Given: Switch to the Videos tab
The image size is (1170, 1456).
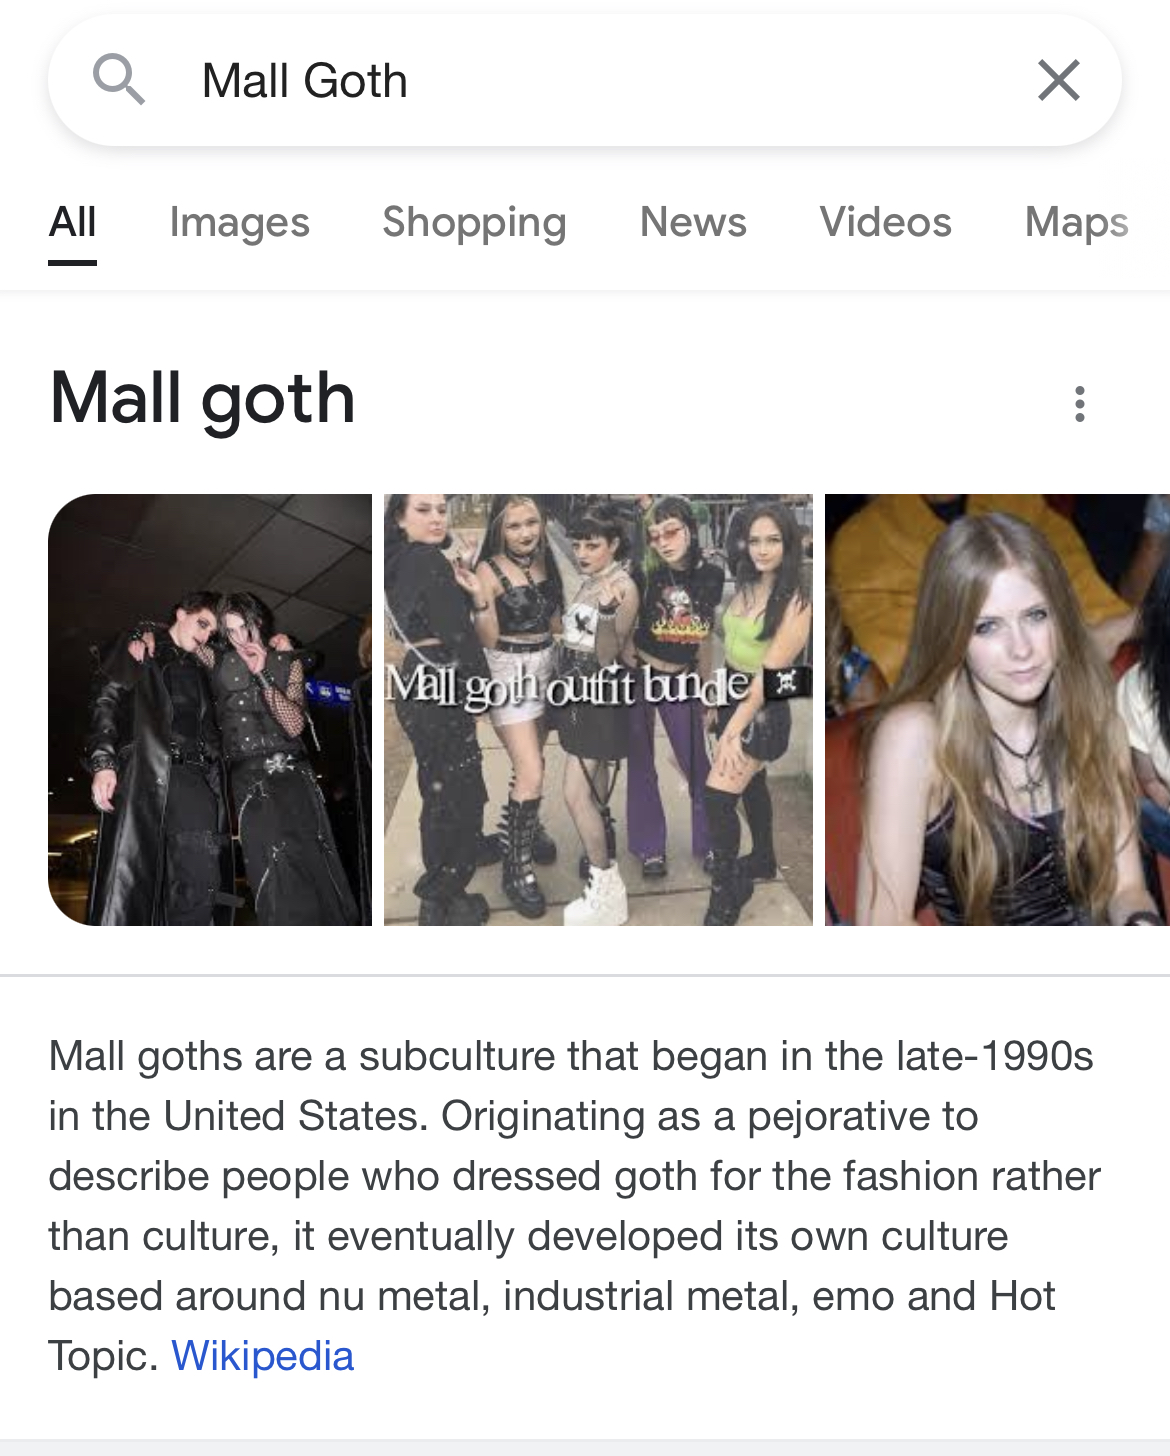Looking at the screenshot, I should tap(886, 222).
